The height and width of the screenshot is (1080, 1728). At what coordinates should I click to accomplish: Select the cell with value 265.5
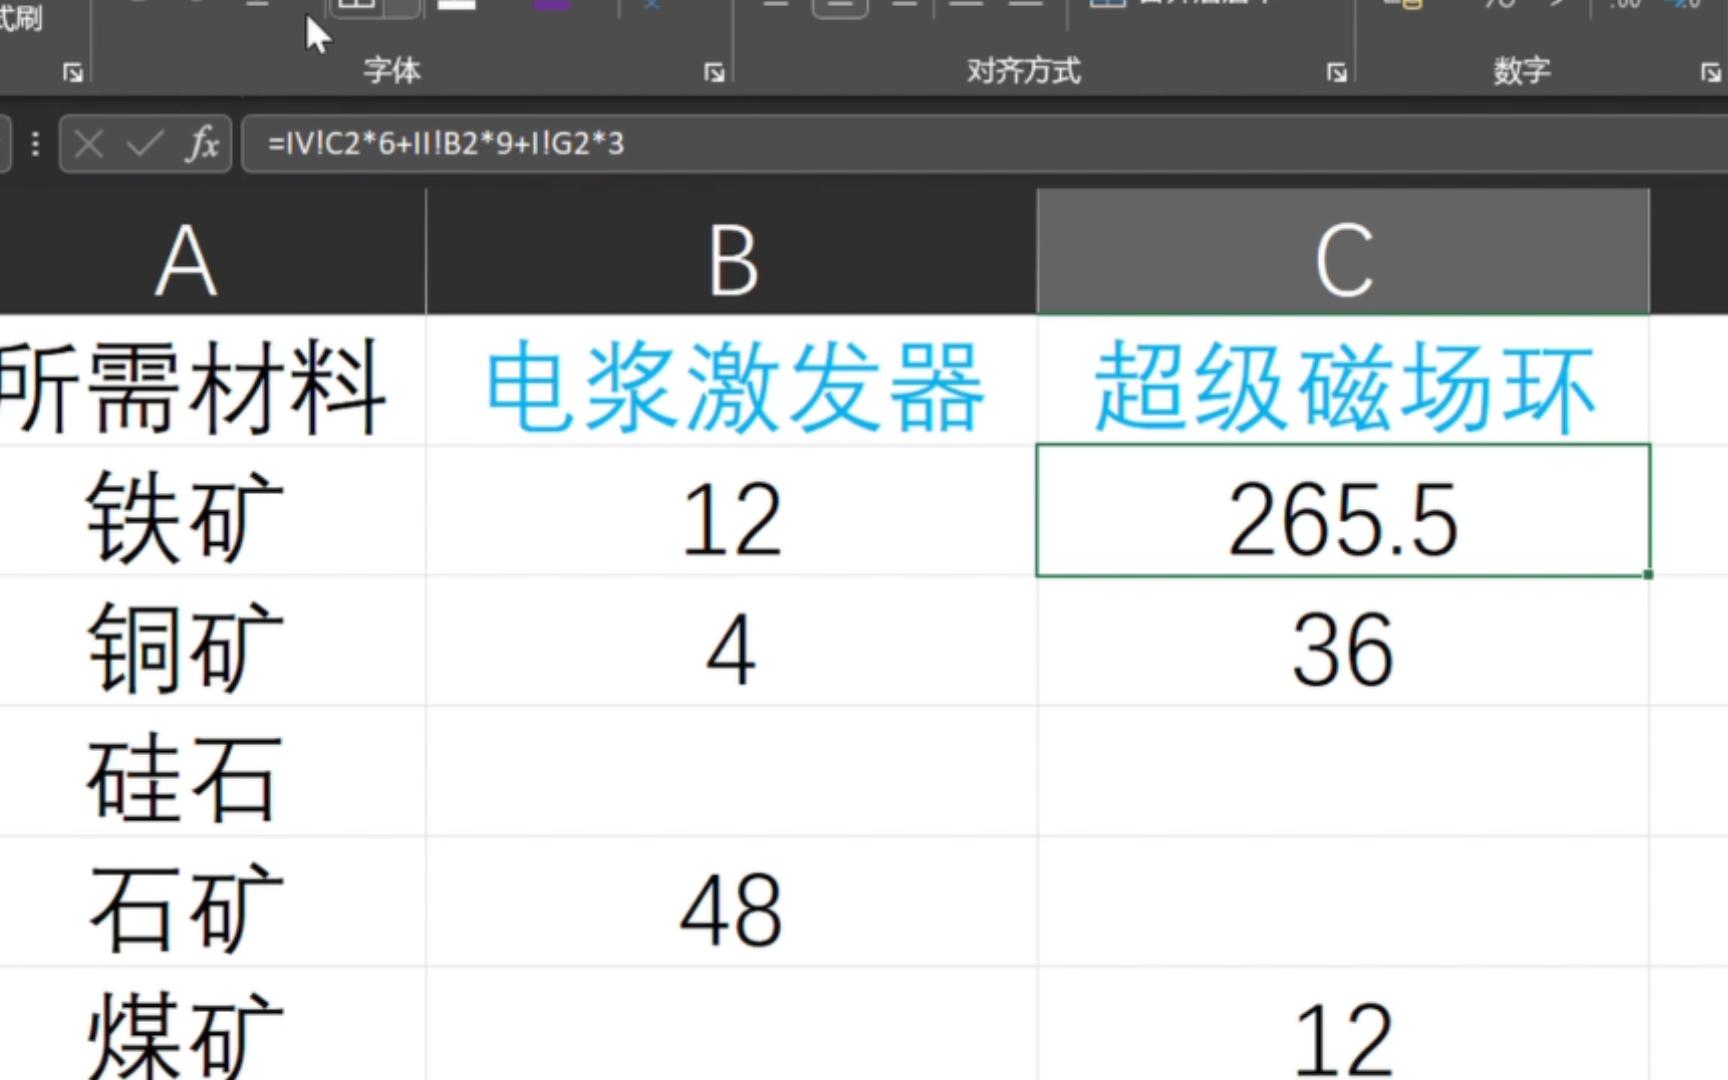click(x=1343, y=510)
